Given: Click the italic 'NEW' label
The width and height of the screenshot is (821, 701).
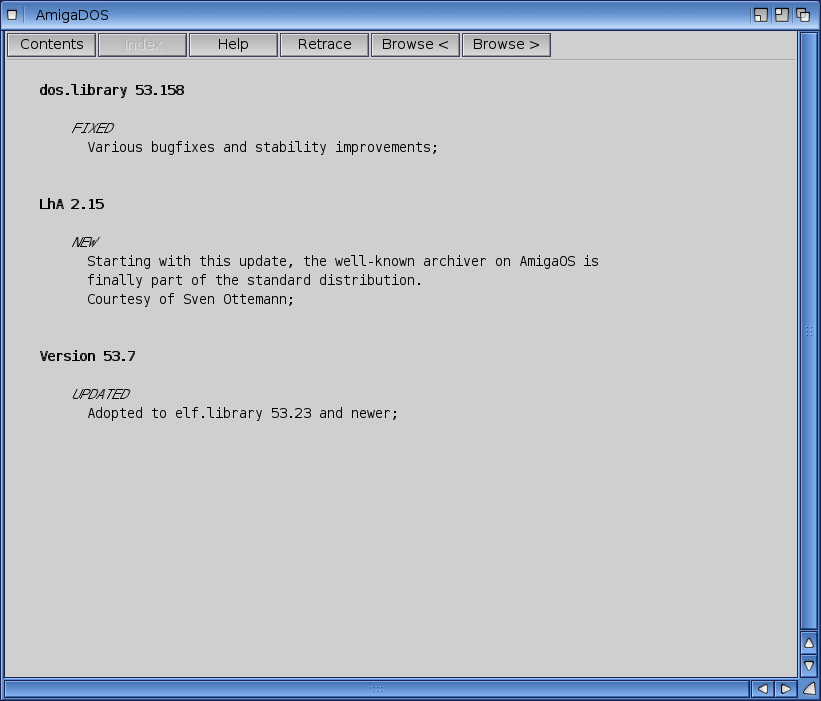Looking at the screenshot, I should point(85,242).
